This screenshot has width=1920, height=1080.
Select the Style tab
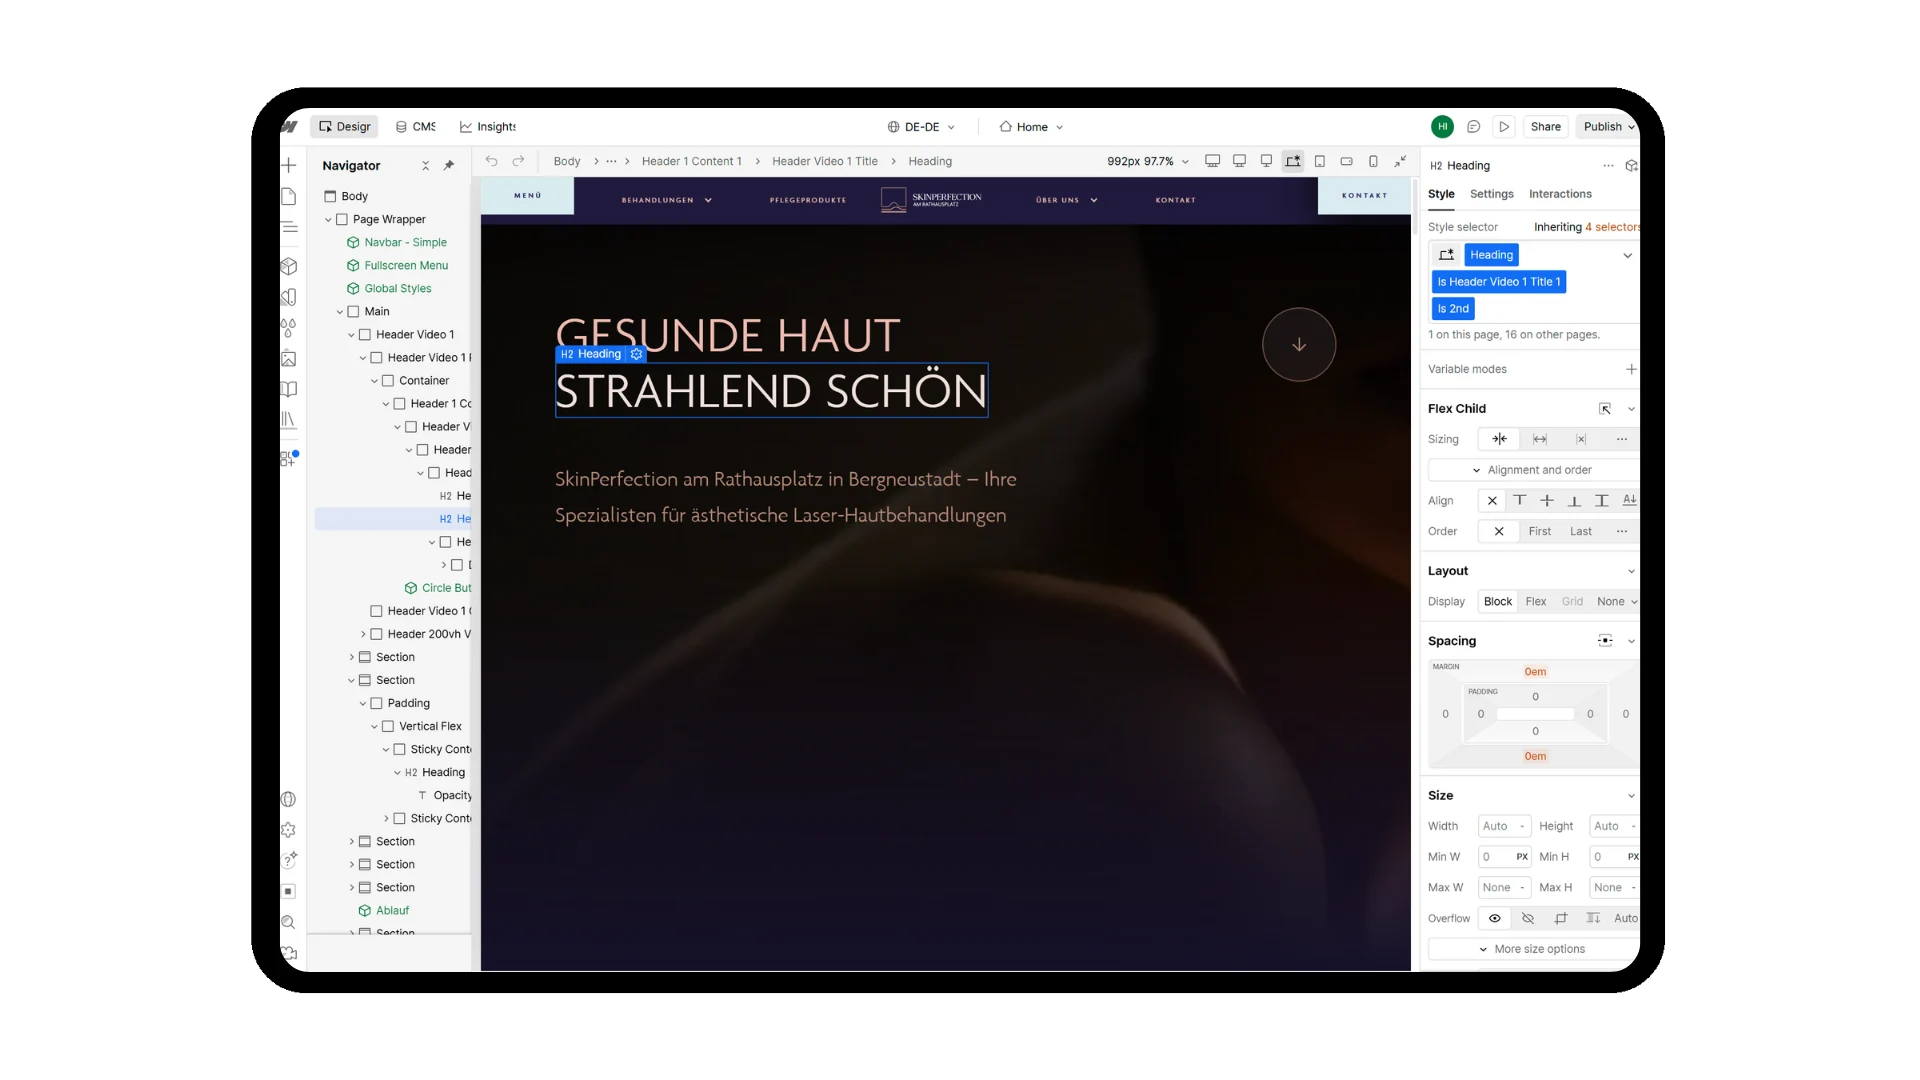click(x=1441, y=194)
